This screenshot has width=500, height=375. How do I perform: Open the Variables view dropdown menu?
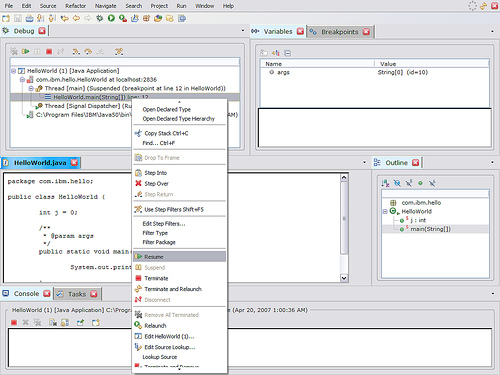pos(492,31)
